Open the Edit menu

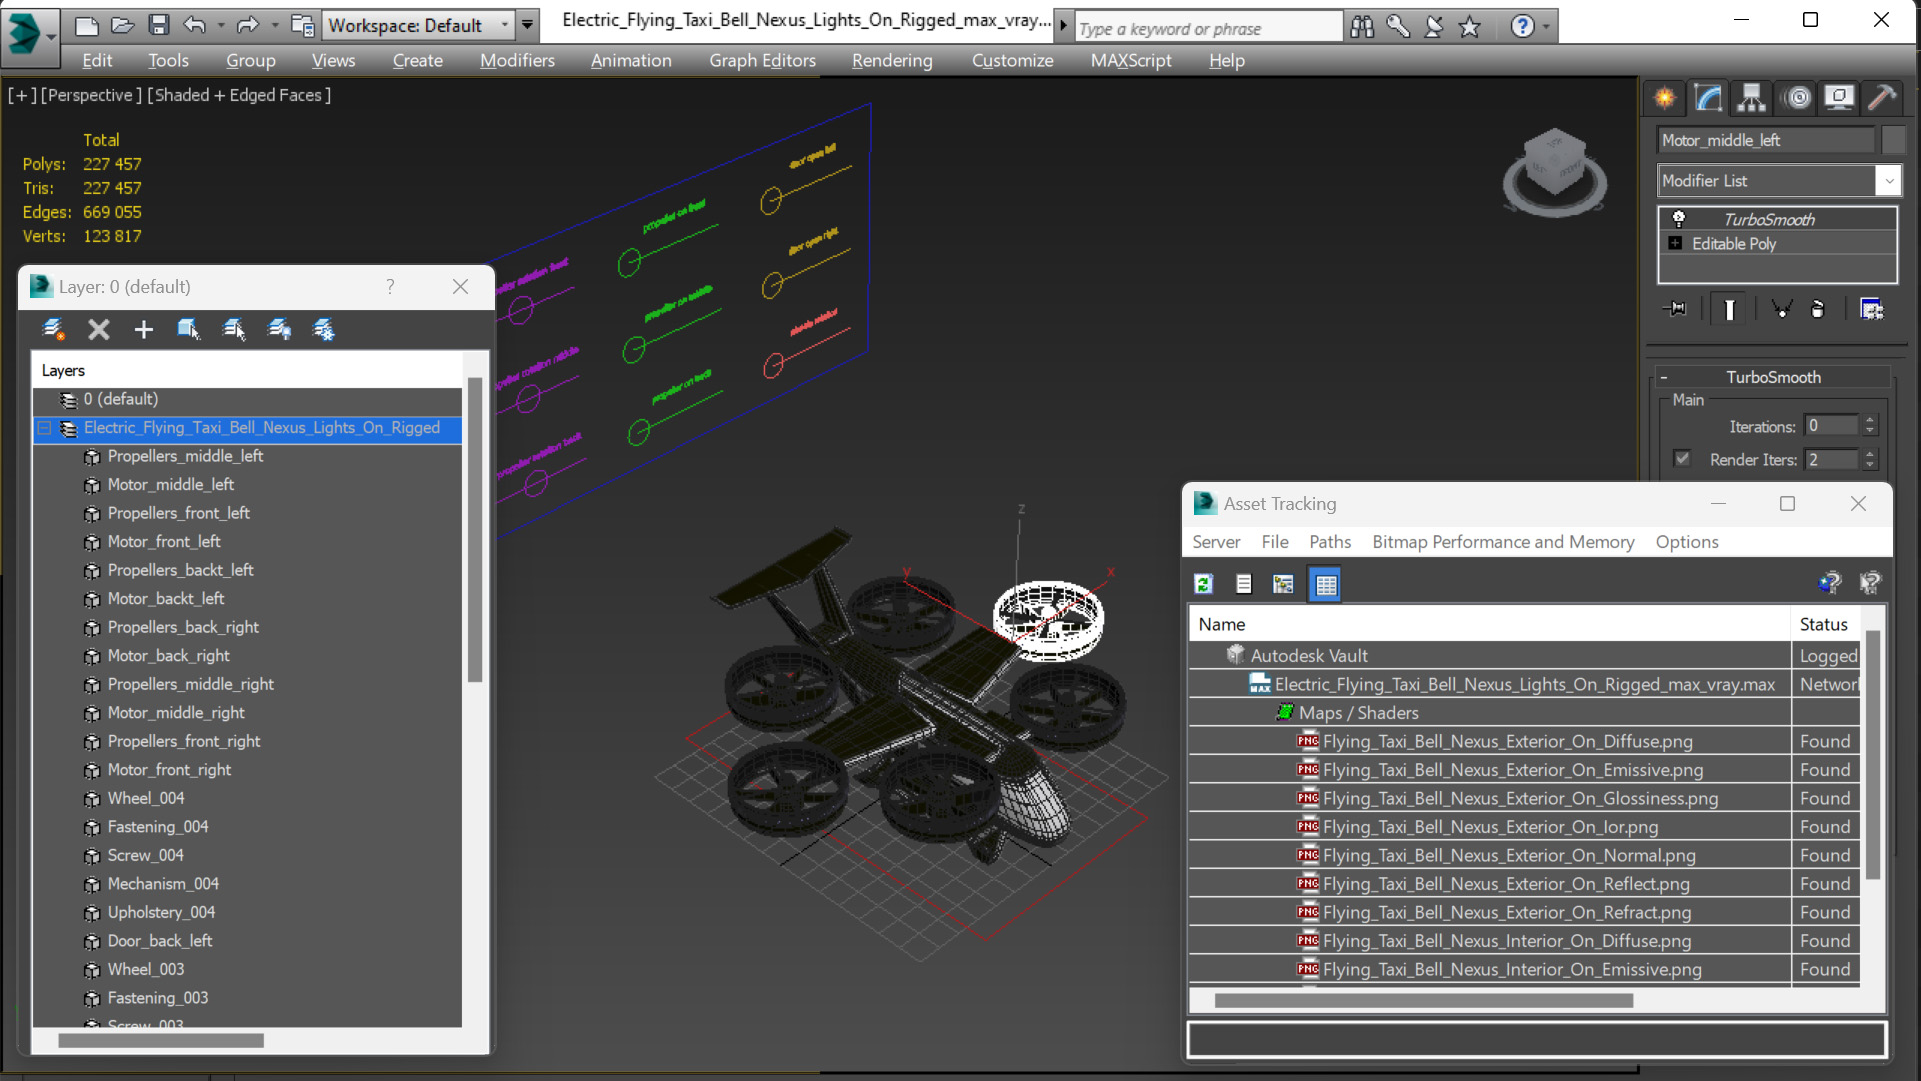[x=97, y=60]
